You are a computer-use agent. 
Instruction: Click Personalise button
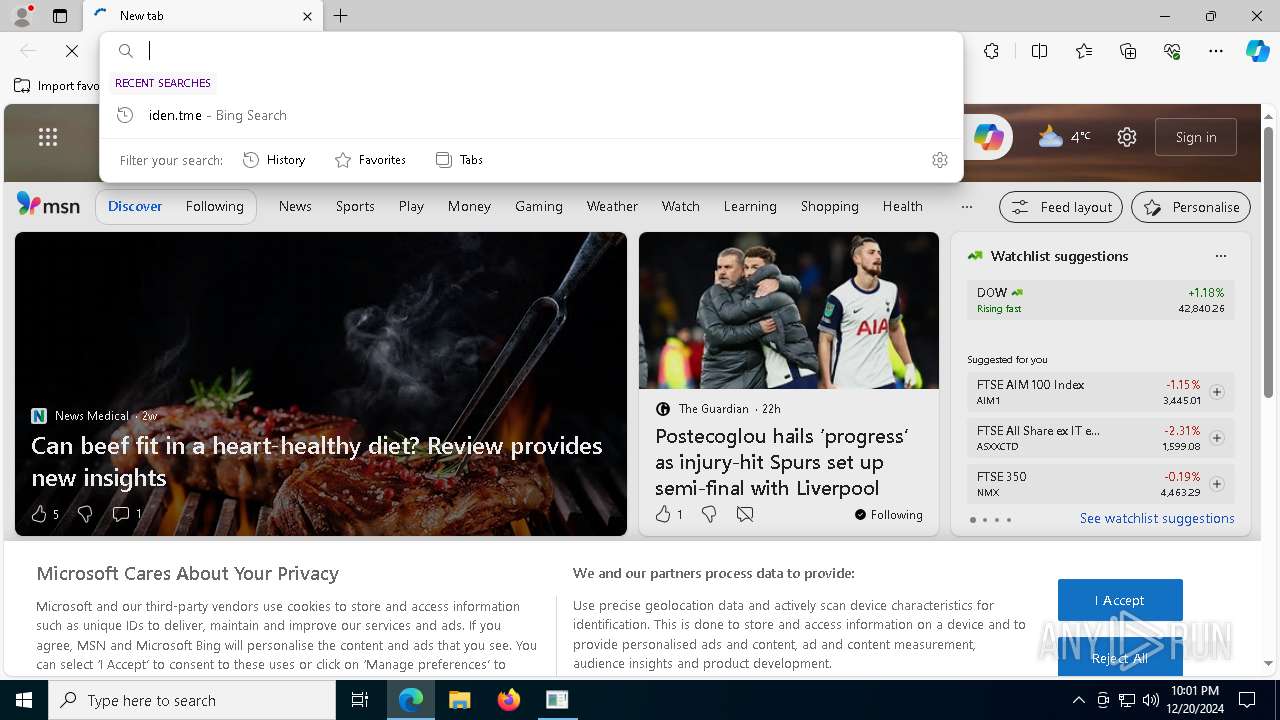[1191, 207]
